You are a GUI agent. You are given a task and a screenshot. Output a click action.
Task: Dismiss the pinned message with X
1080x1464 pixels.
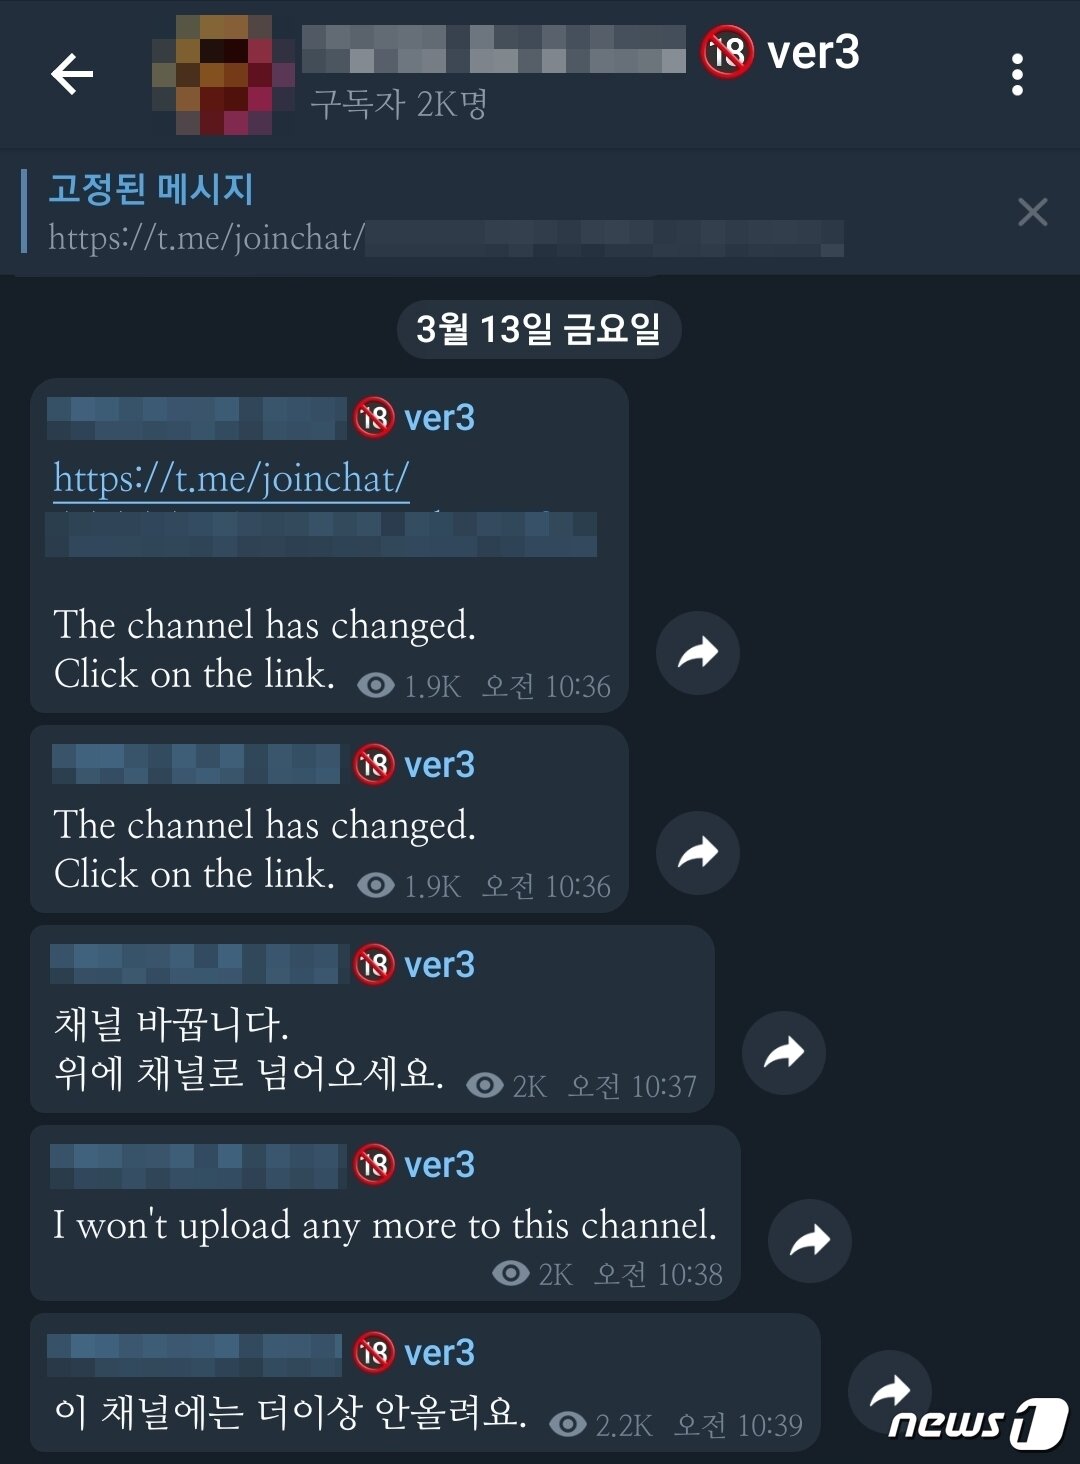1032,212
